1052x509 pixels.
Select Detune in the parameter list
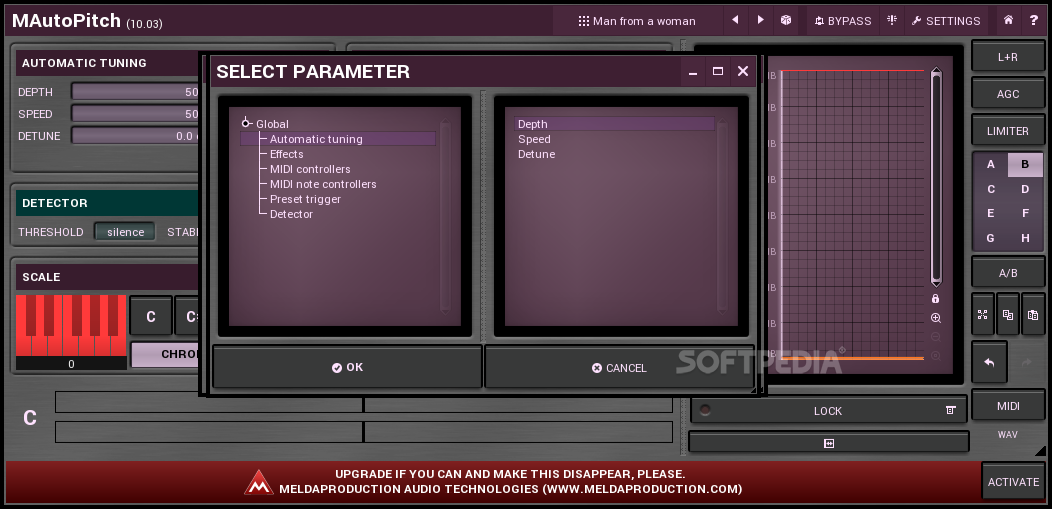pos(536,154)
